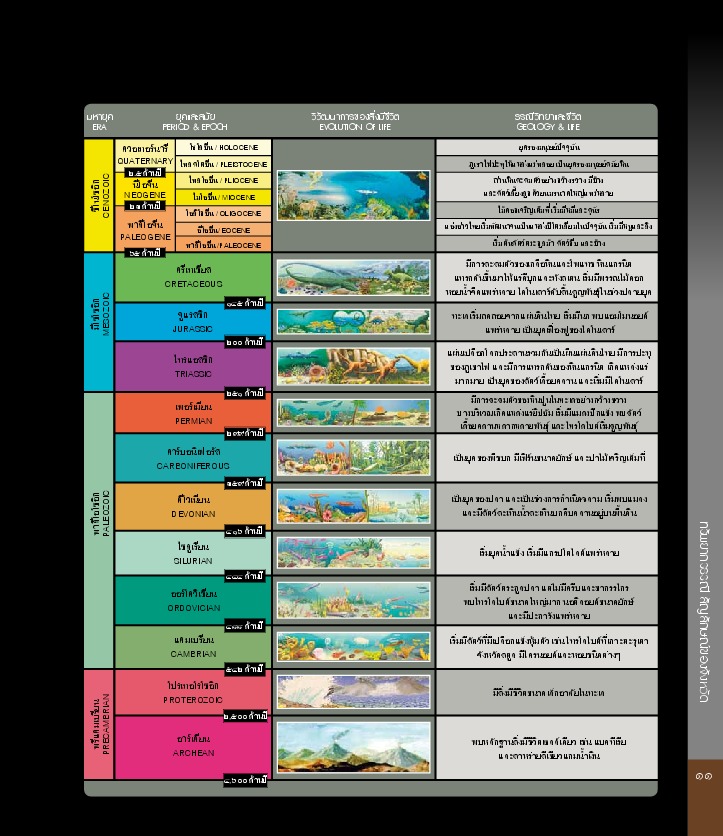Click the age label below Paleogene cell
This screenshot has width=723, height=836.
click(144, 252)
